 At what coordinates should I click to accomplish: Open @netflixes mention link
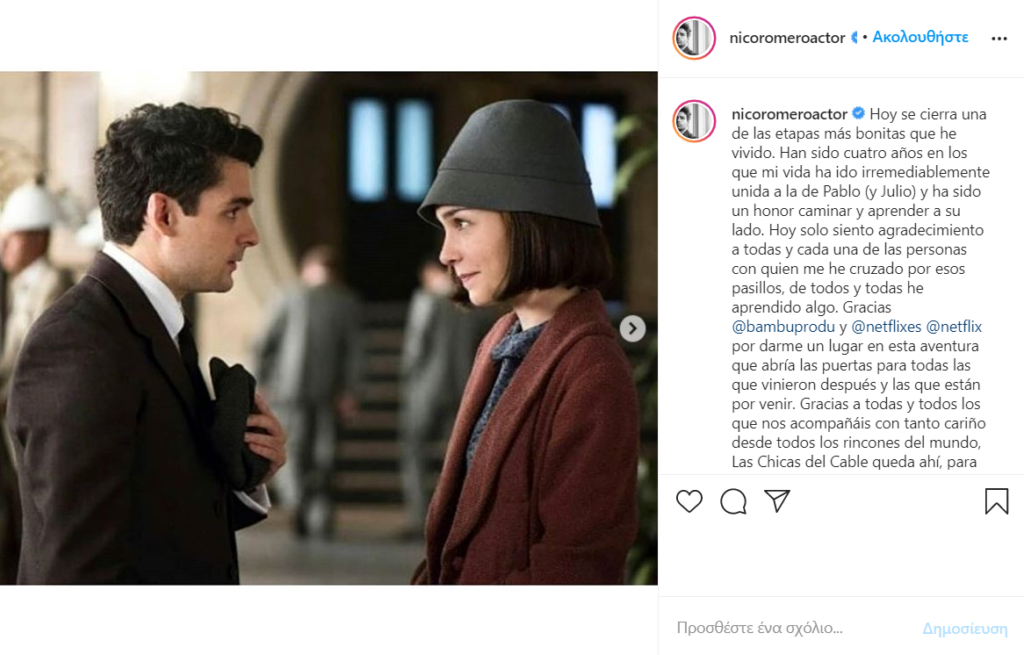pyautogui.click(x=886, y=327)
